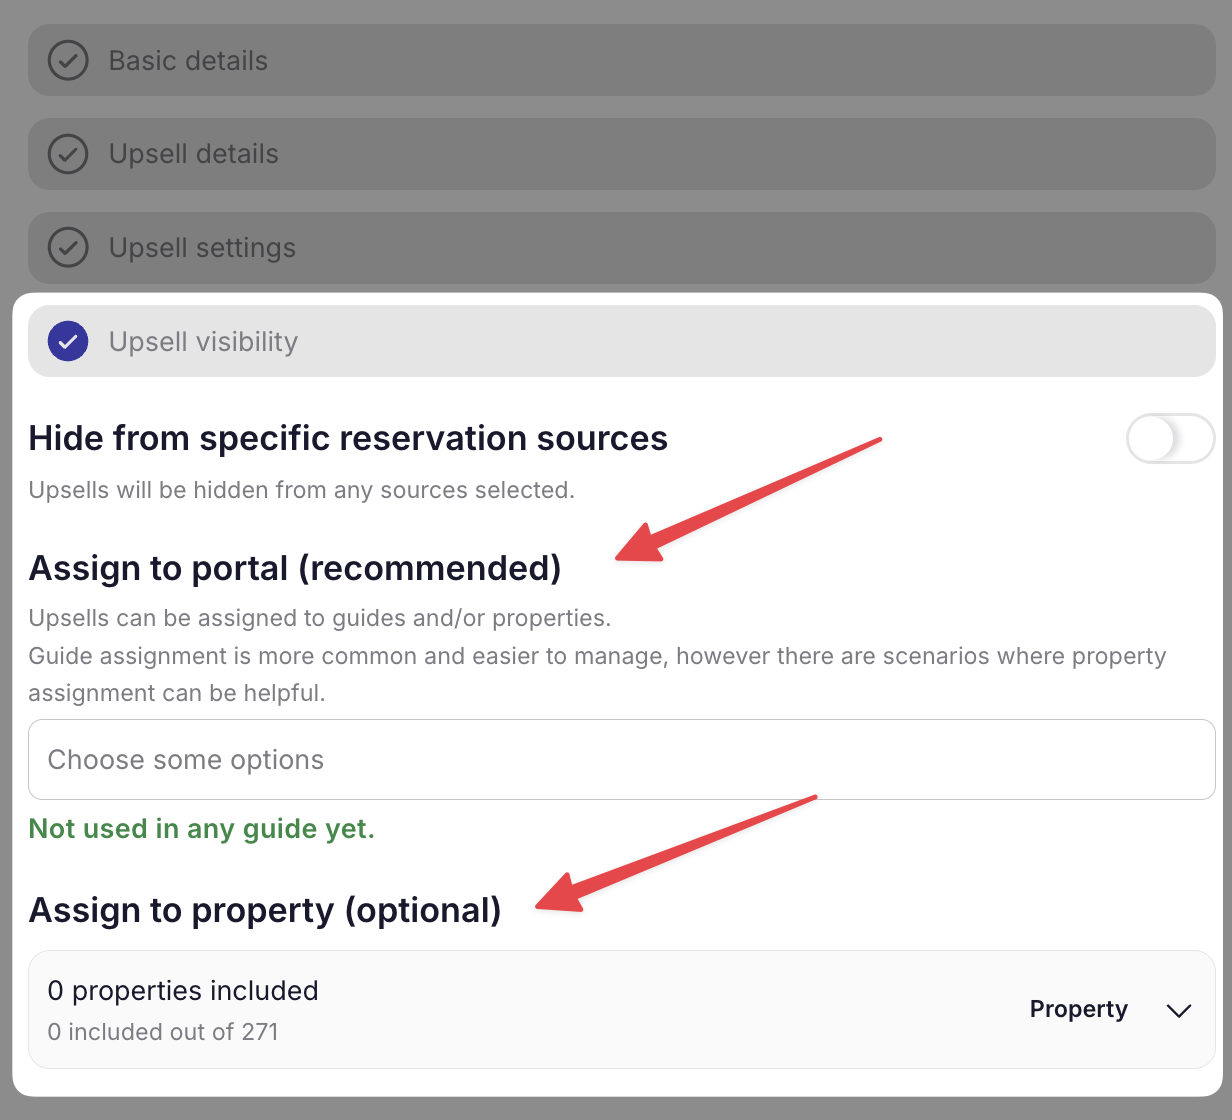The width and height of the screenshot is (1232, 1120).
Task: Click the Upsell details checkmark icon
Action: (68, 155)
